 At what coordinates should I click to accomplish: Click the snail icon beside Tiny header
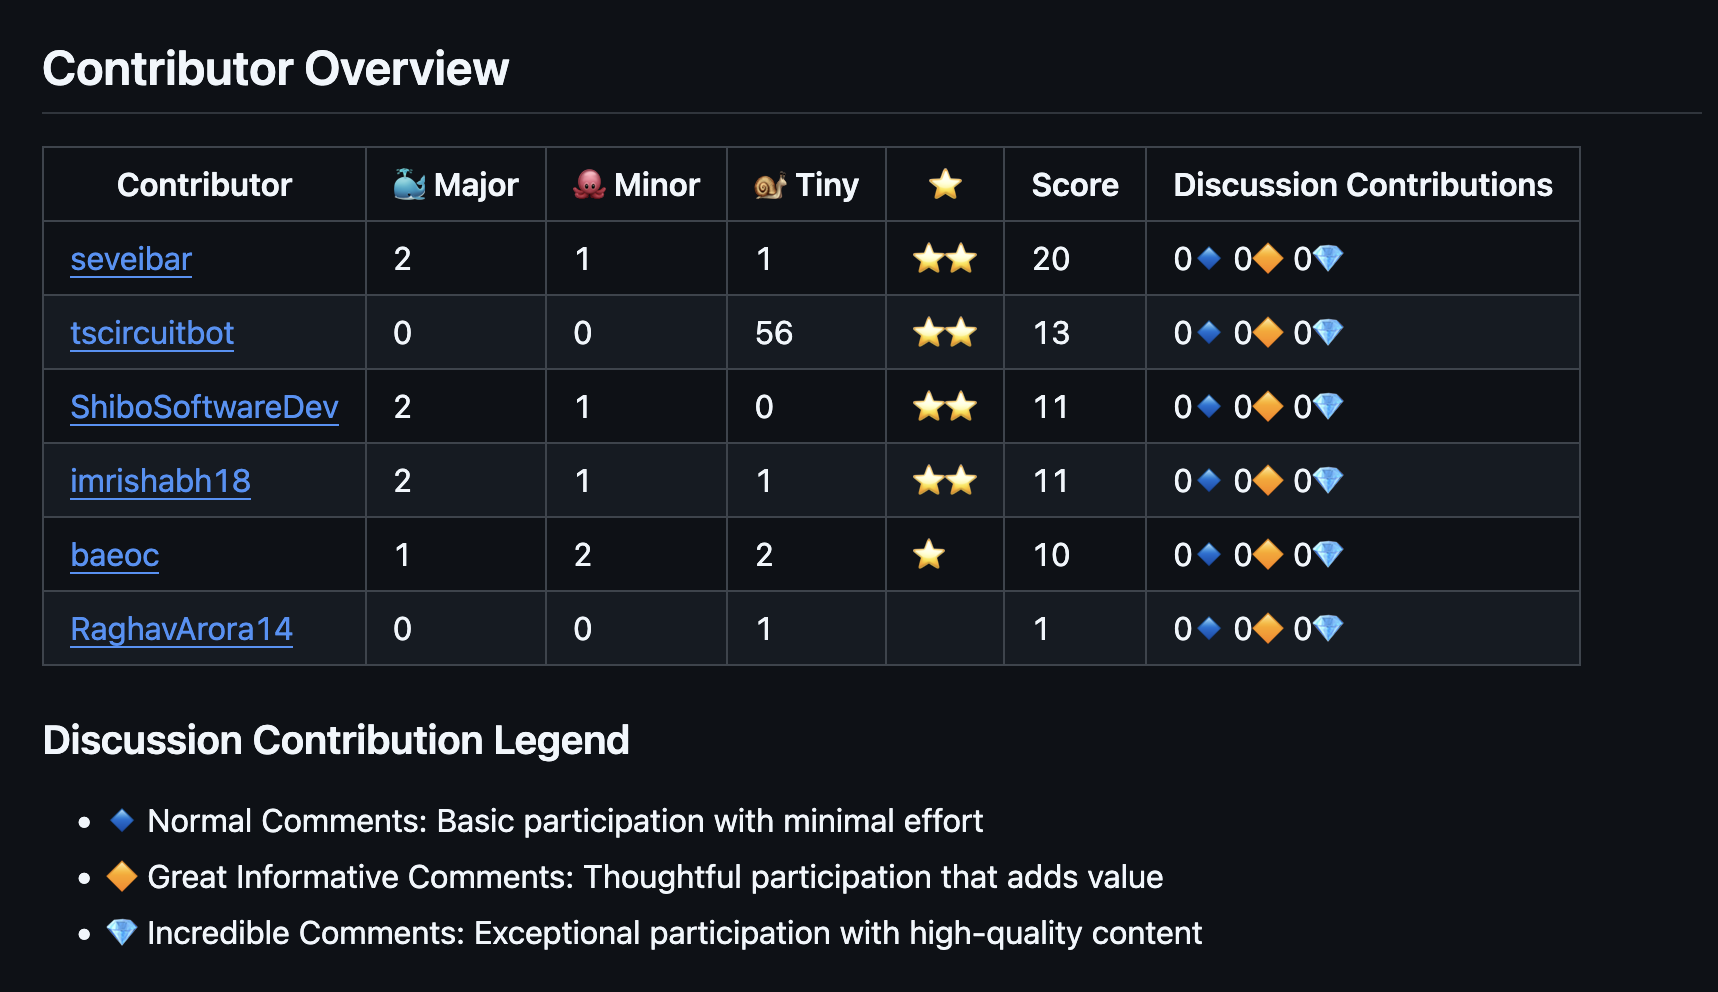770,184
